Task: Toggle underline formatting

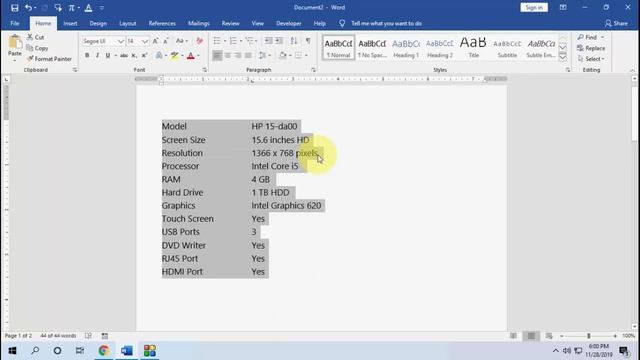Action: (107, 56)
